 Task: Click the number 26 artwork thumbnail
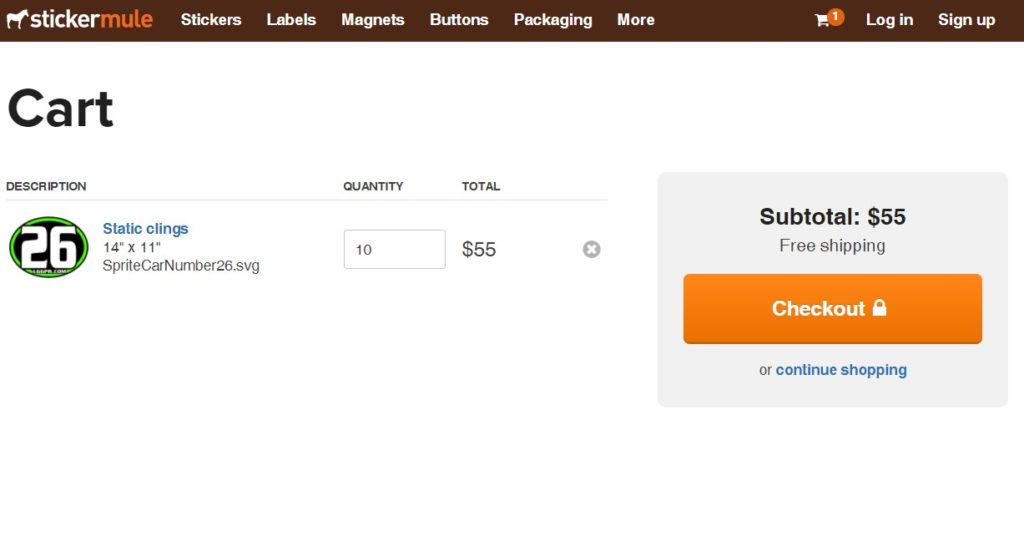(49, 247)
